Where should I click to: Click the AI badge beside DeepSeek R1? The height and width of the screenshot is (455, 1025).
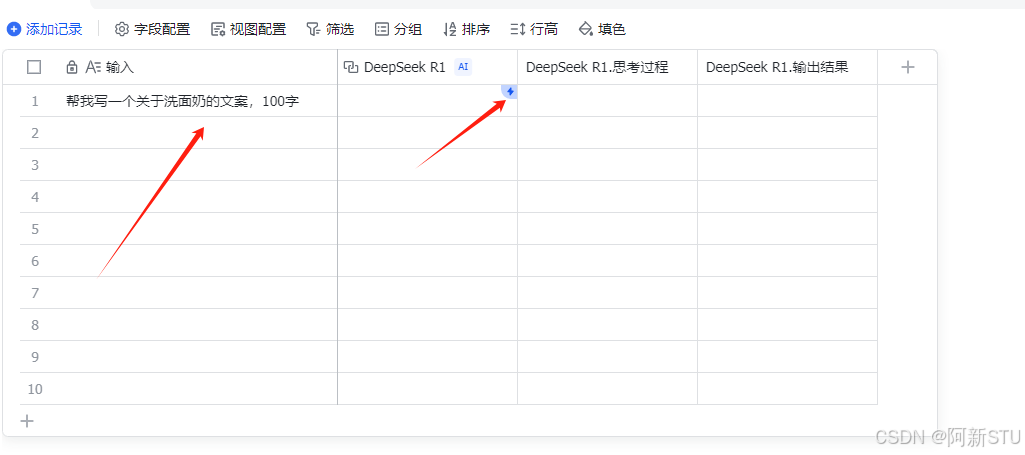(463, 67)
